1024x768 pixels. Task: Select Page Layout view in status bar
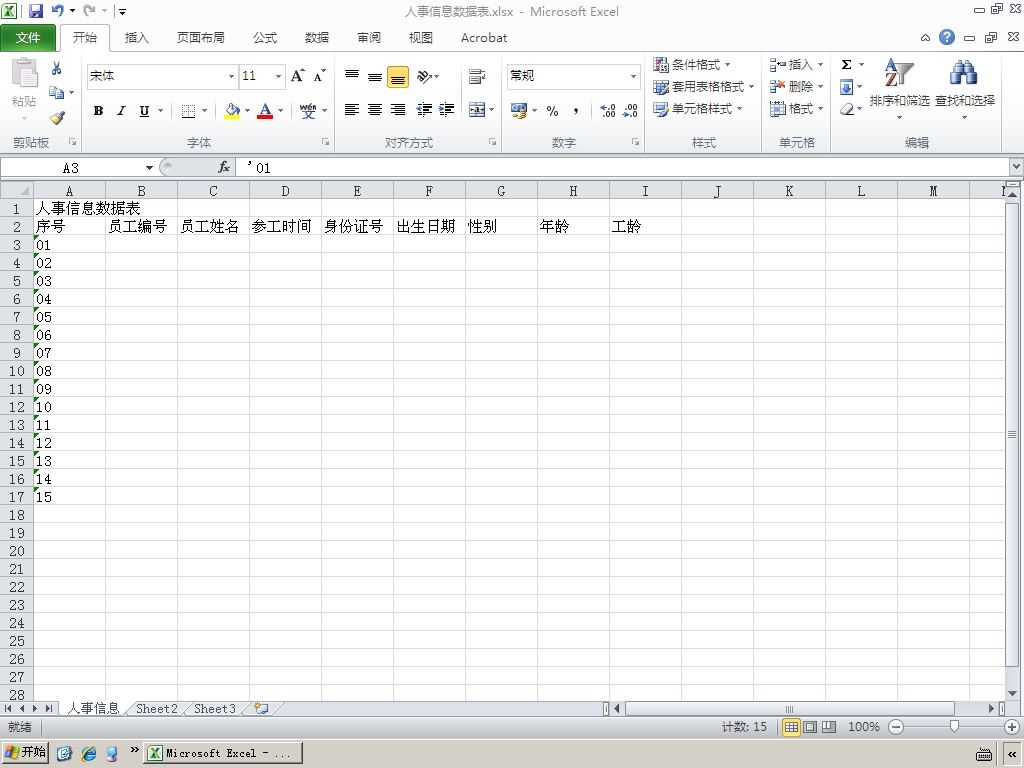810,727
